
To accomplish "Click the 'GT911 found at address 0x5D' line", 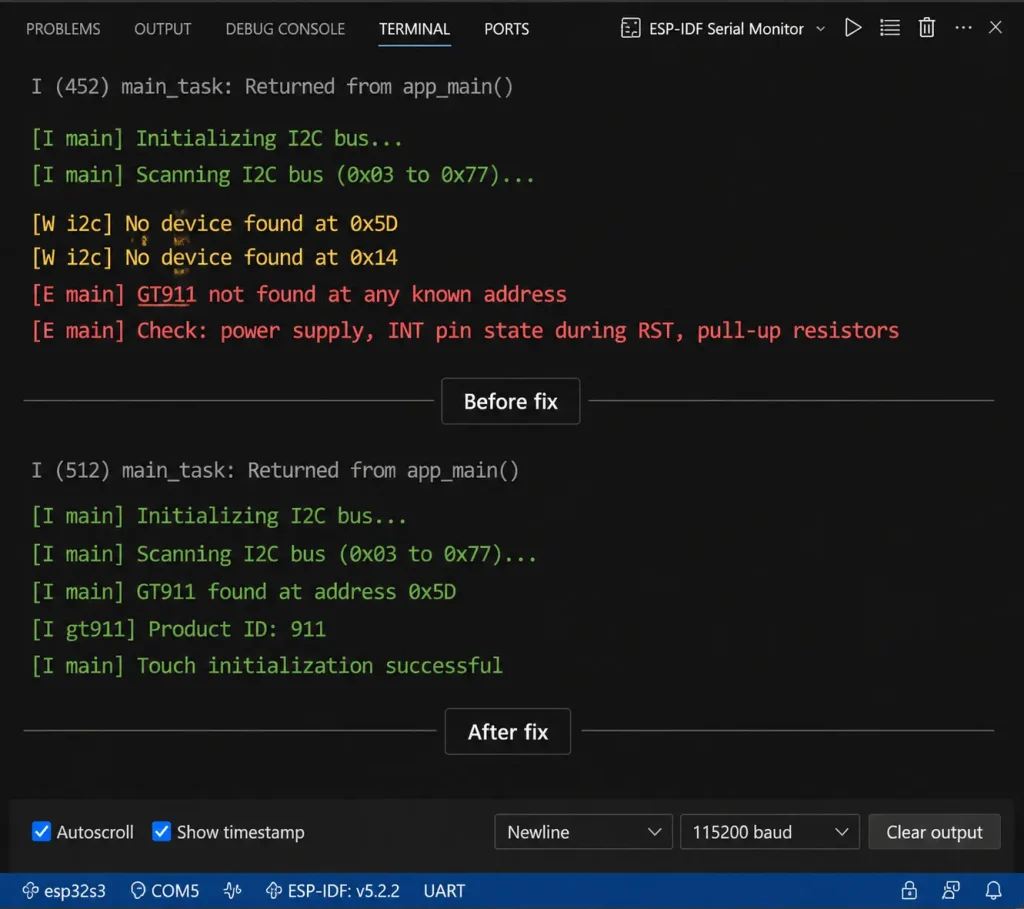I will 244,592.
